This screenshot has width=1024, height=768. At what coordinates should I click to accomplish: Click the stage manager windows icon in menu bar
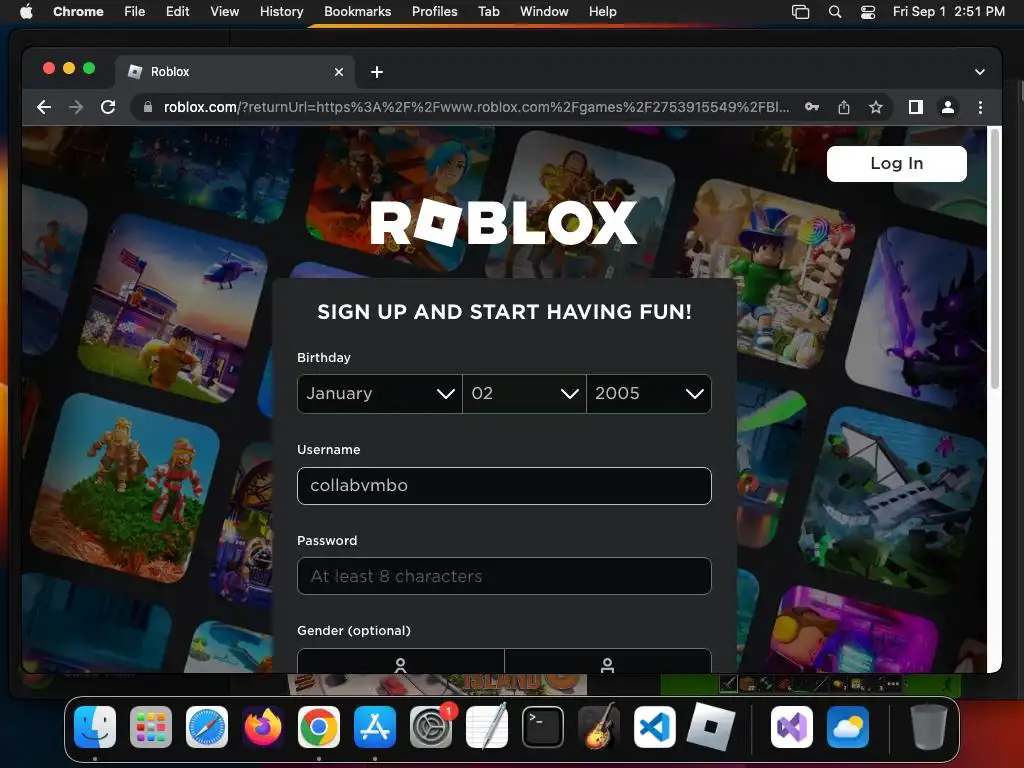(800, 11)
